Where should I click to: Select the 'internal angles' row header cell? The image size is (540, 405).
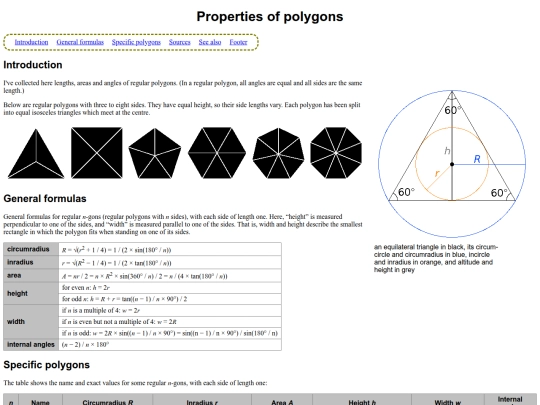[x=31, y=345]
